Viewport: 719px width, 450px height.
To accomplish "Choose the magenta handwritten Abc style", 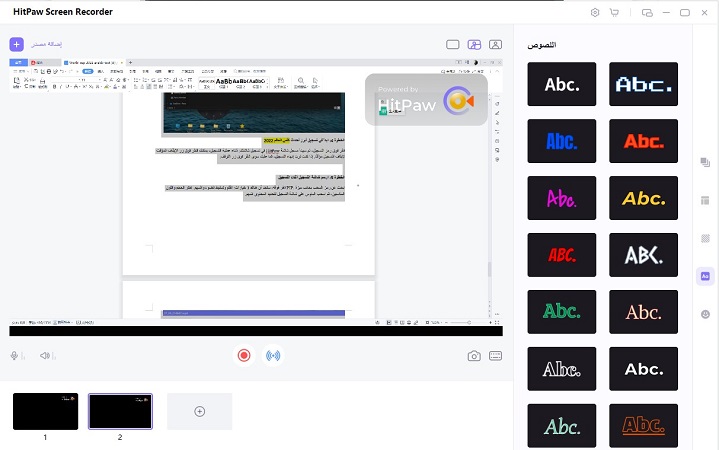I will tap(562, 198).
